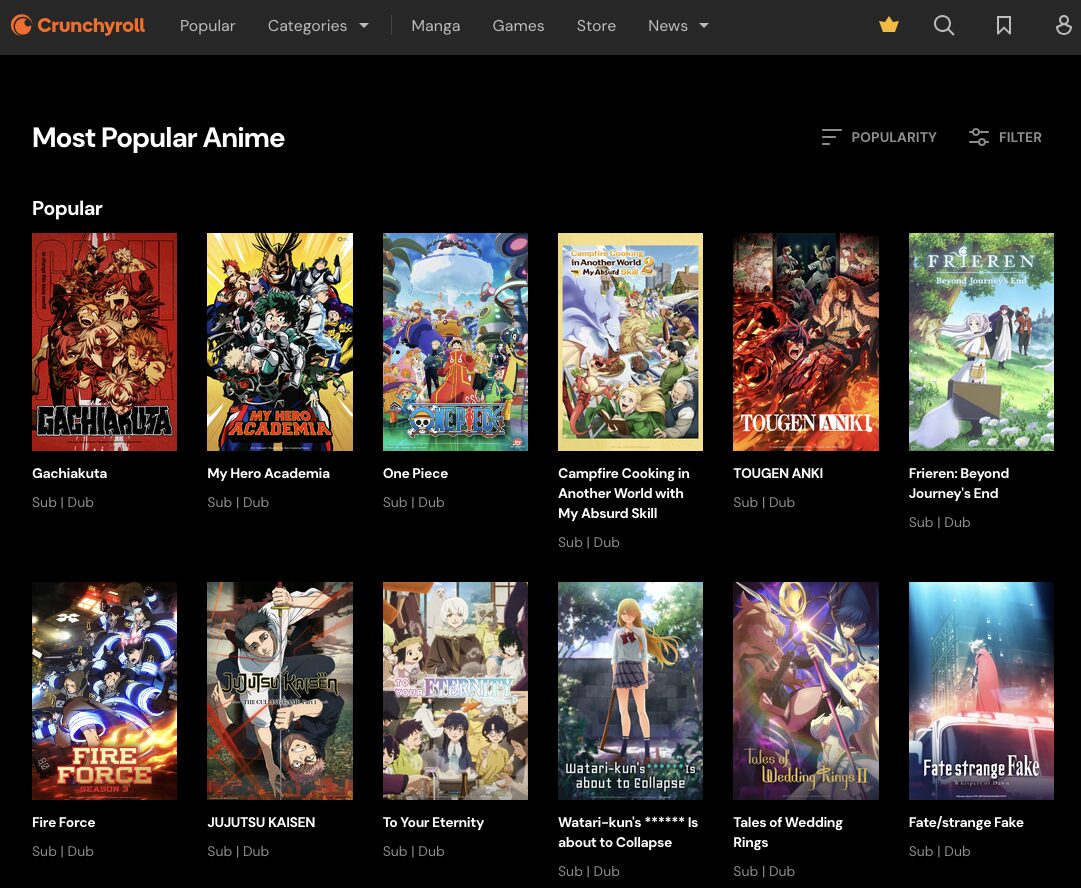1081x888 pixels.
Task: Navigate to the Games section
Action: click(x=518, y=26)
